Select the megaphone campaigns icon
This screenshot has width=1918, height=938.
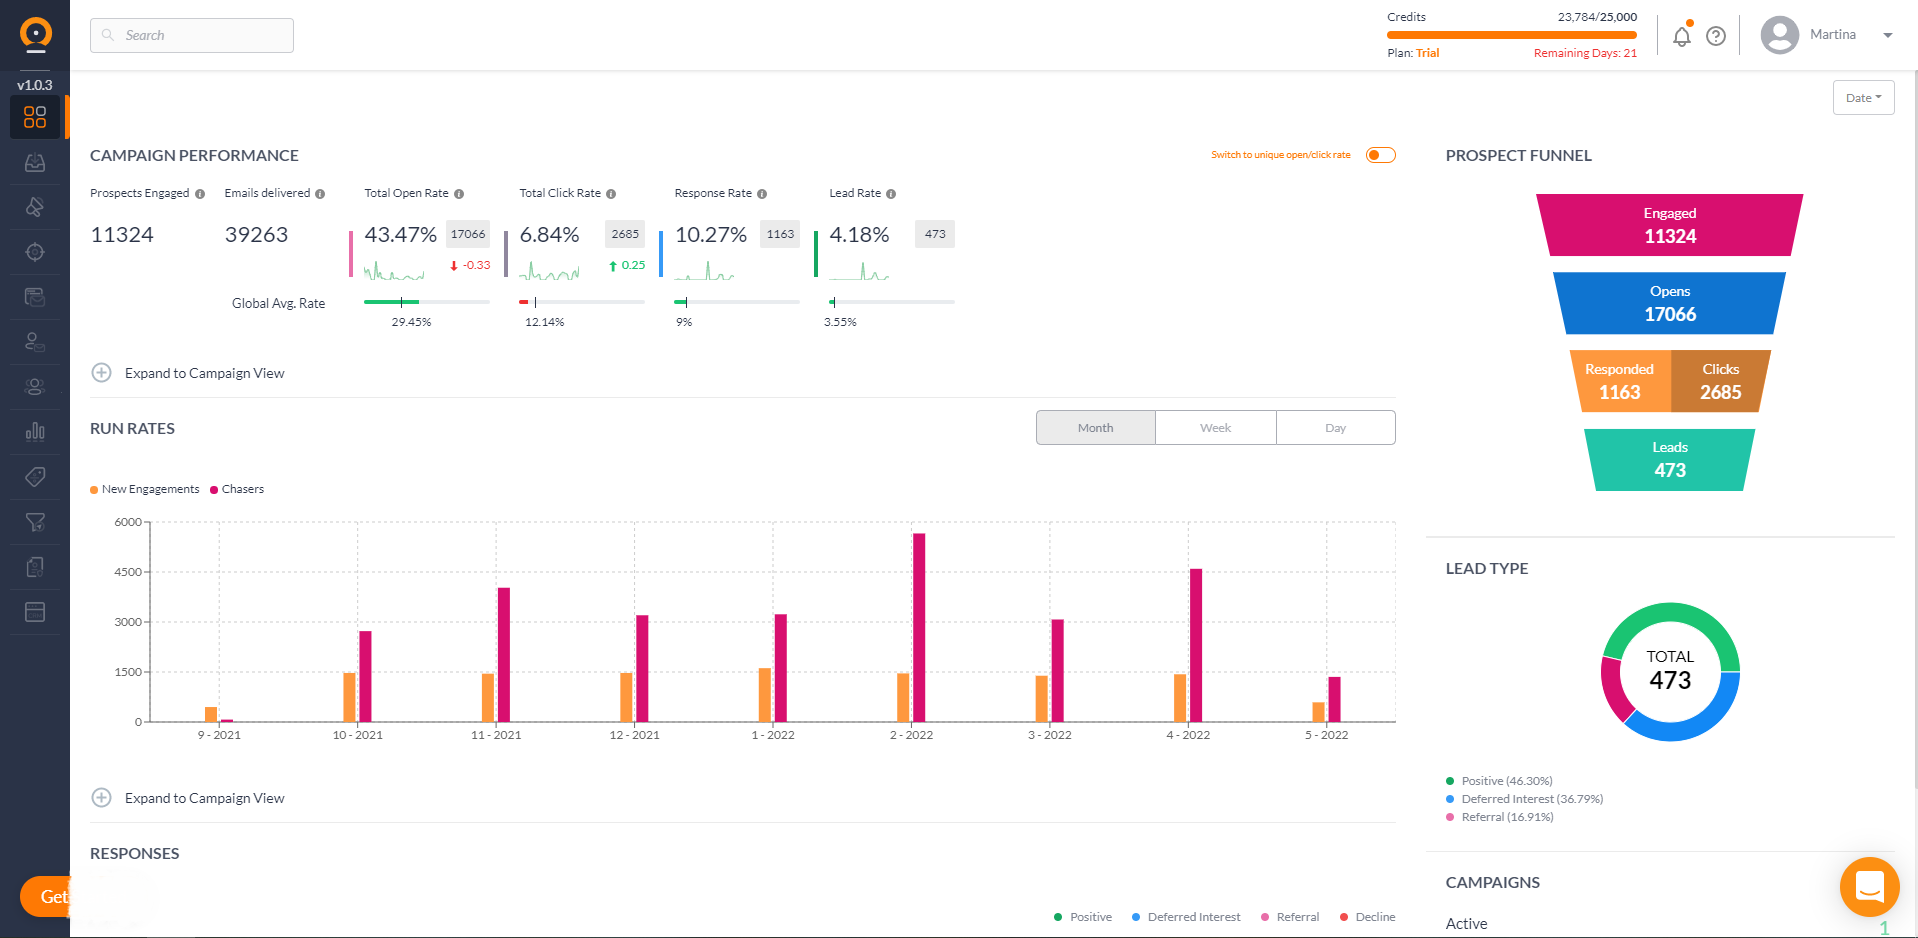tap(35, 207)
